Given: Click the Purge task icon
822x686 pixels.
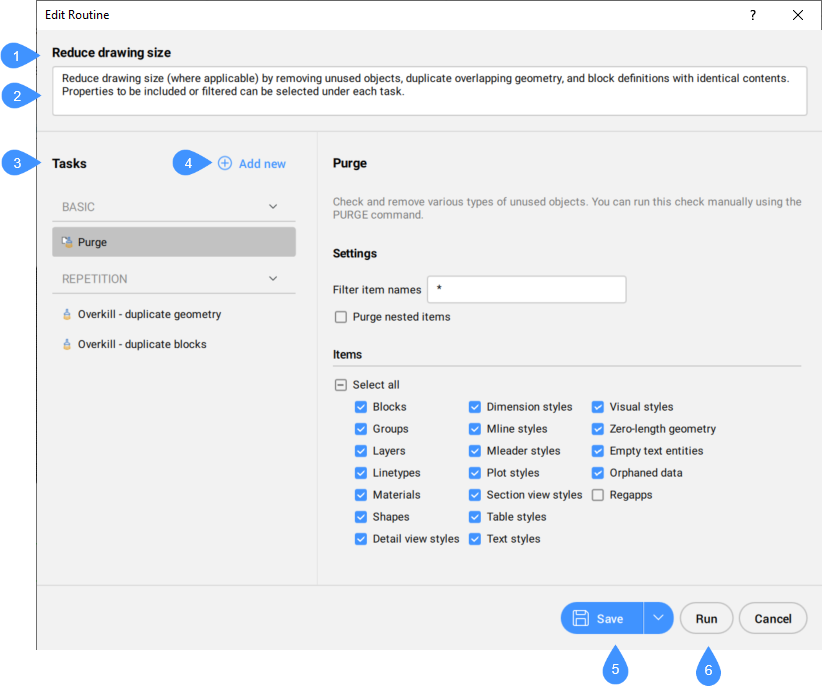Looking at the screenshot, I should click(x=66, y=242).
